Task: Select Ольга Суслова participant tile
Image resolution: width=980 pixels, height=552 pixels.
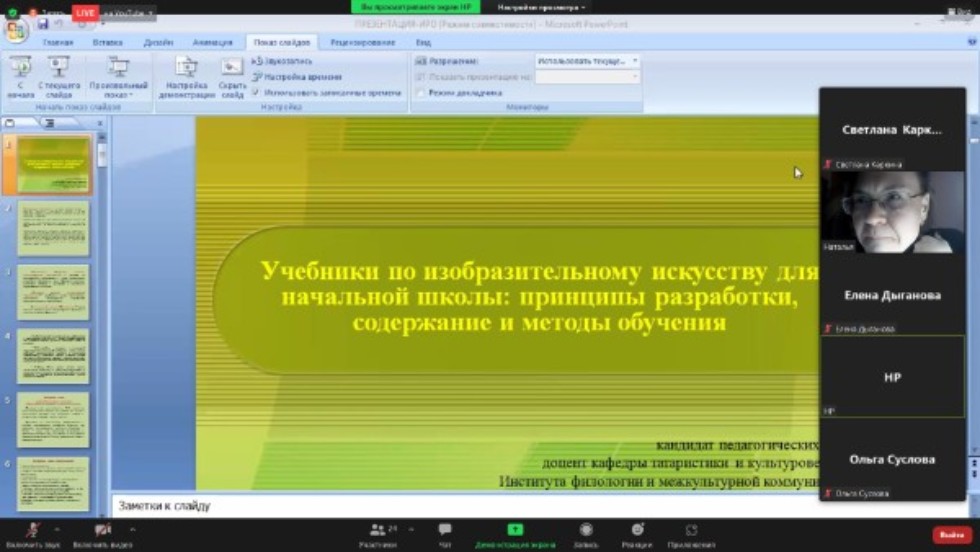Action: coord(892,459)
